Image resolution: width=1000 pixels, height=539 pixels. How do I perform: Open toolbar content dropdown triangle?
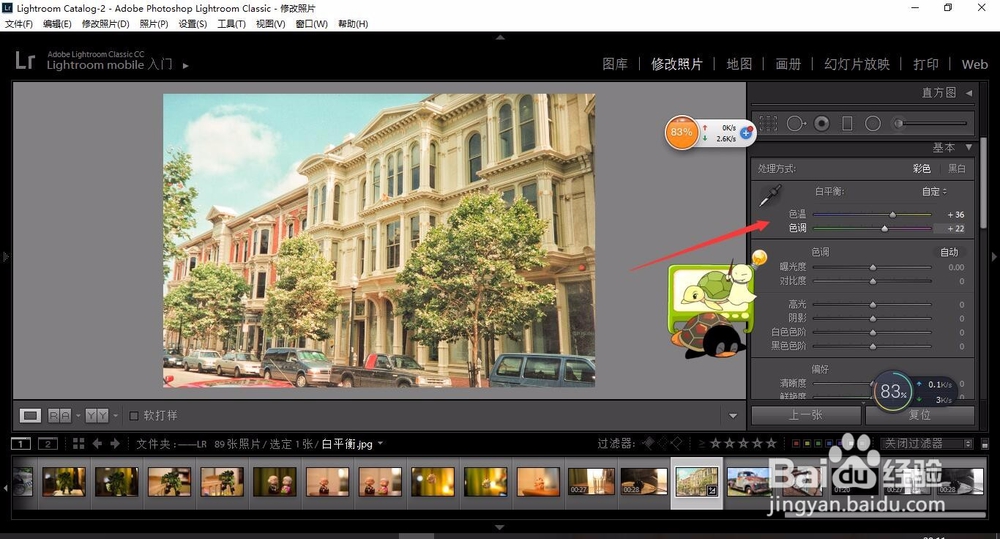click(733, 416)
